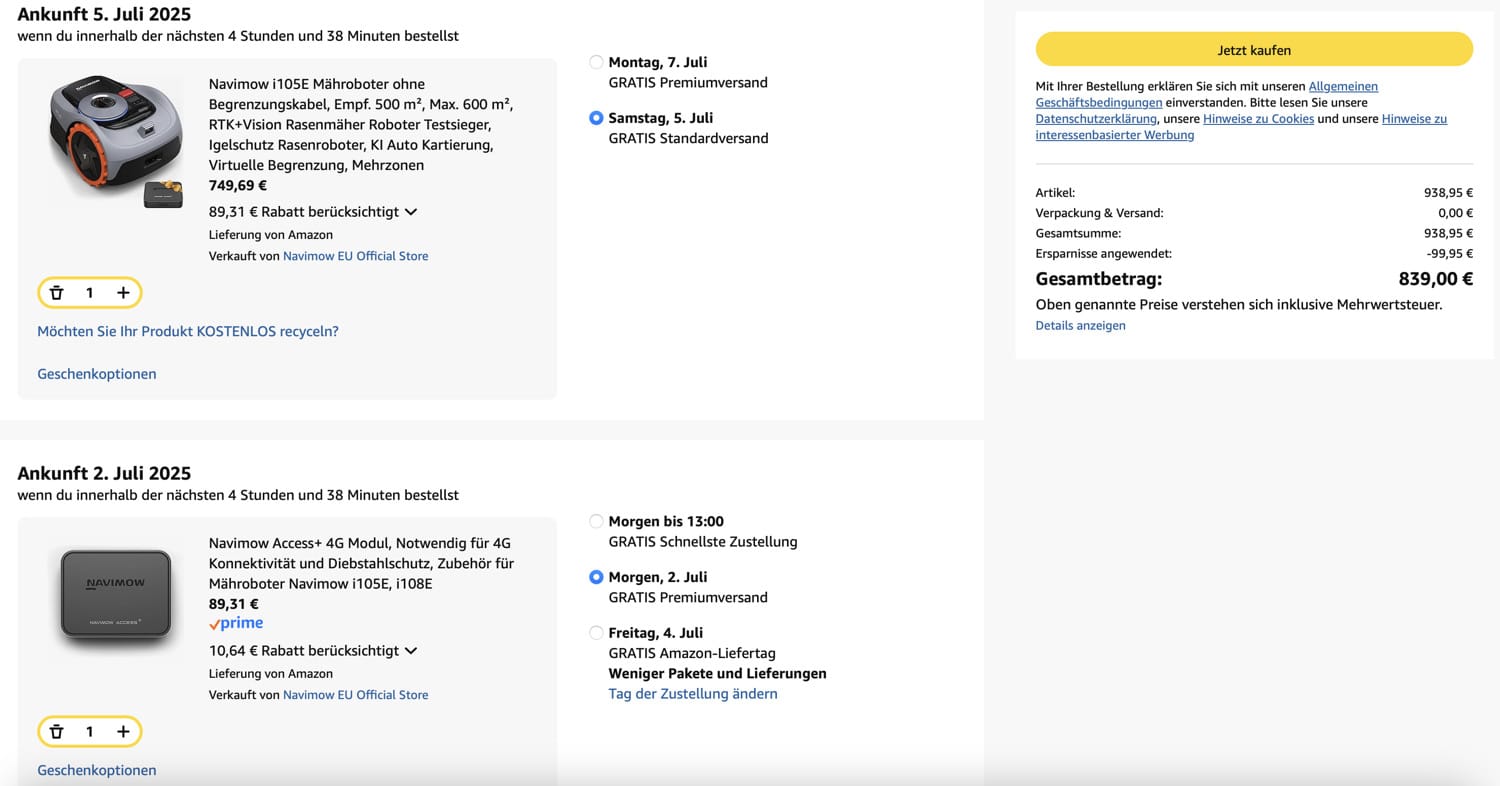Screen dimensions: 1500x786
Task: Open Möchten Sie Ihr Produkt KOSTENLOS recyceln link
Action: pos(188,331)
